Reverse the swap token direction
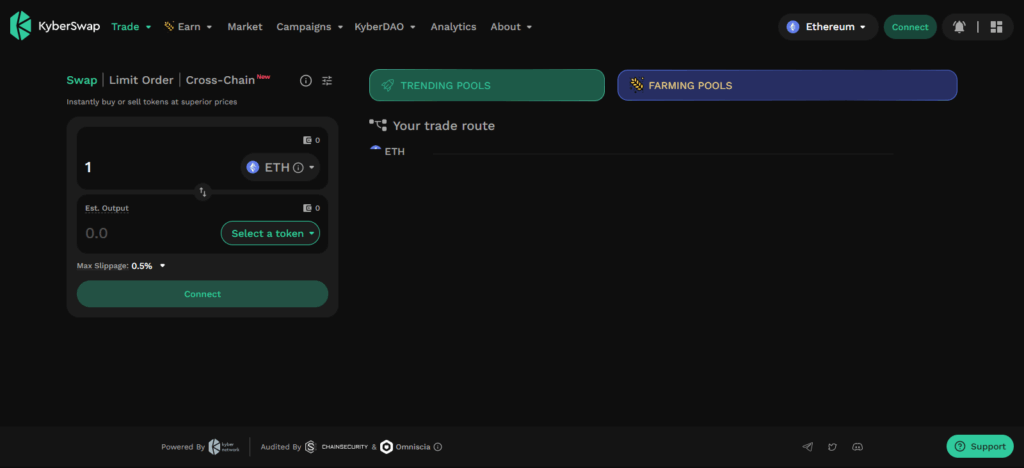The height and width of the screenshot is (468, 1024). pos(203,191)
